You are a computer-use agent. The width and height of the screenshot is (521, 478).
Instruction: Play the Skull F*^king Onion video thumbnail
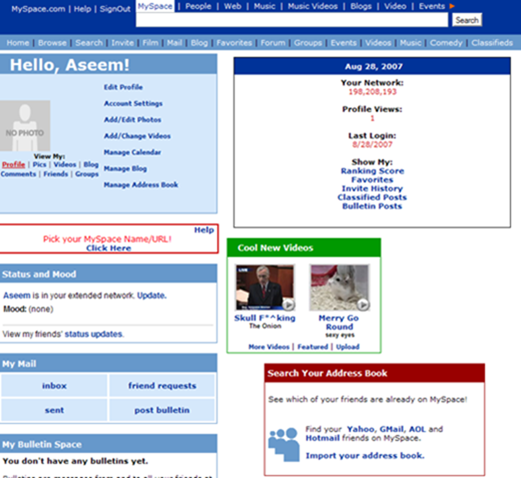tap(265, 288)
